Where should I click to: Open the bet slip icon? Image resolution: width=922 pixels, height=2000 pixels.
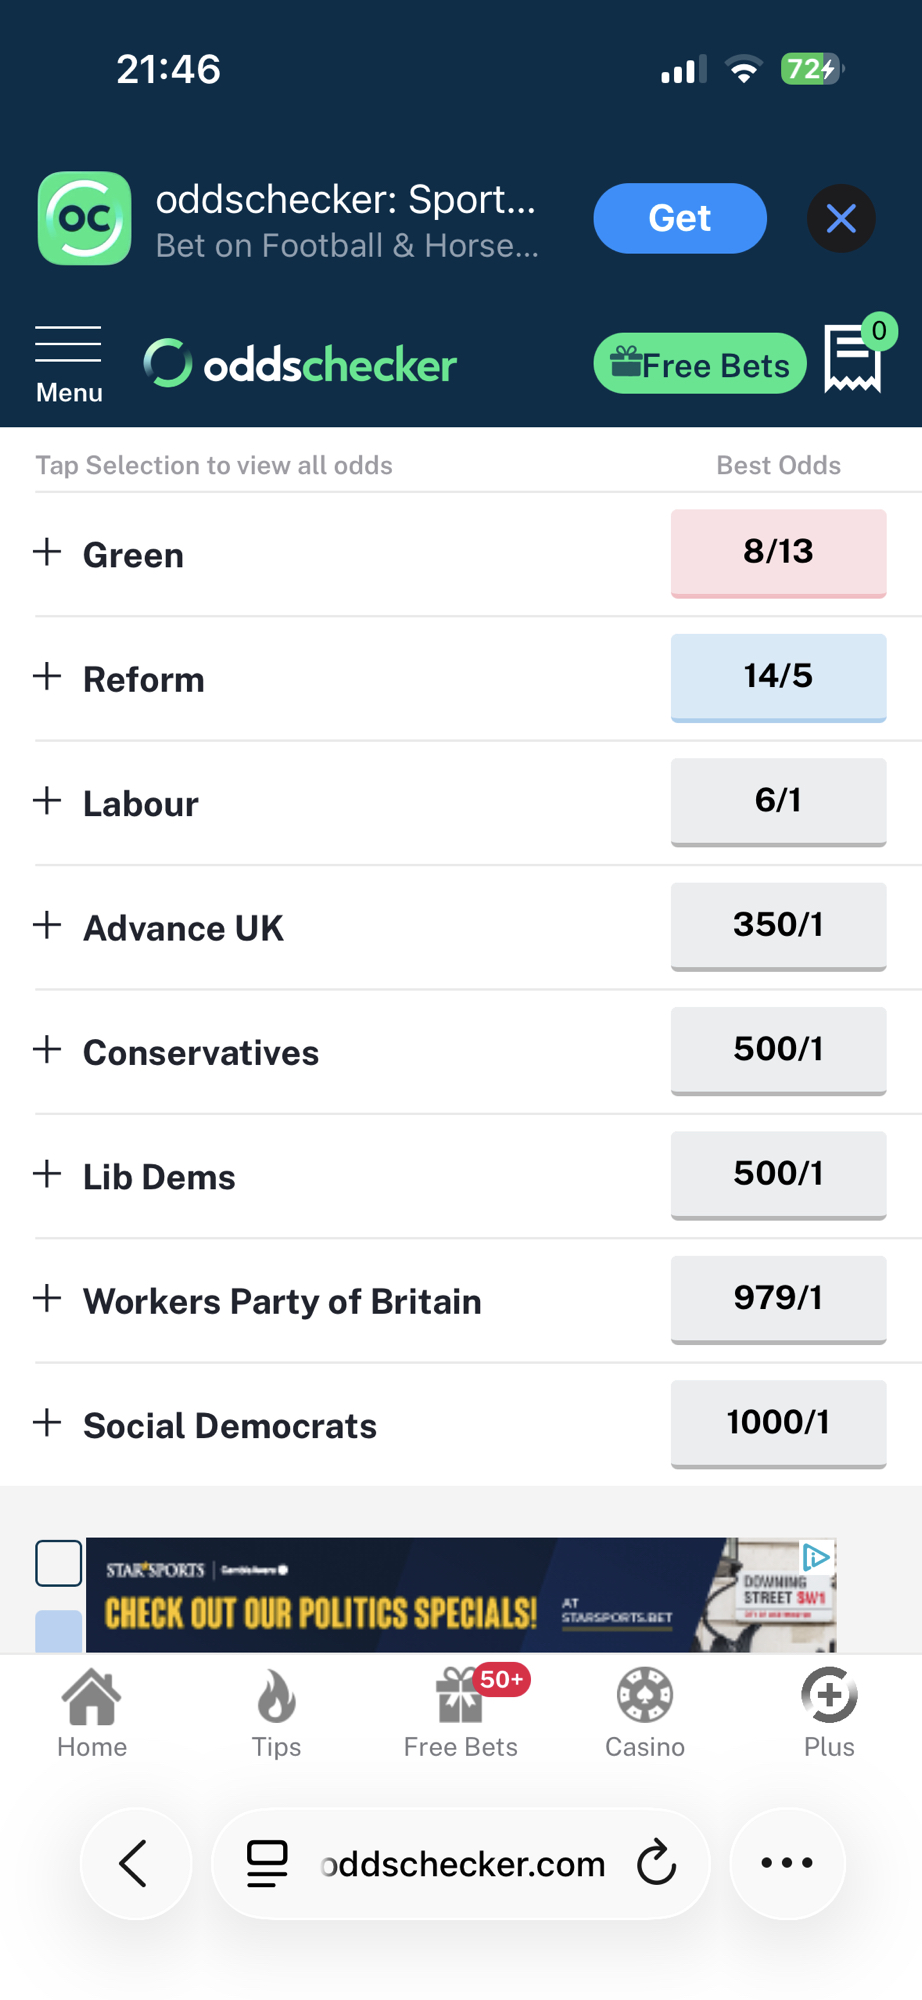point(853,358)
